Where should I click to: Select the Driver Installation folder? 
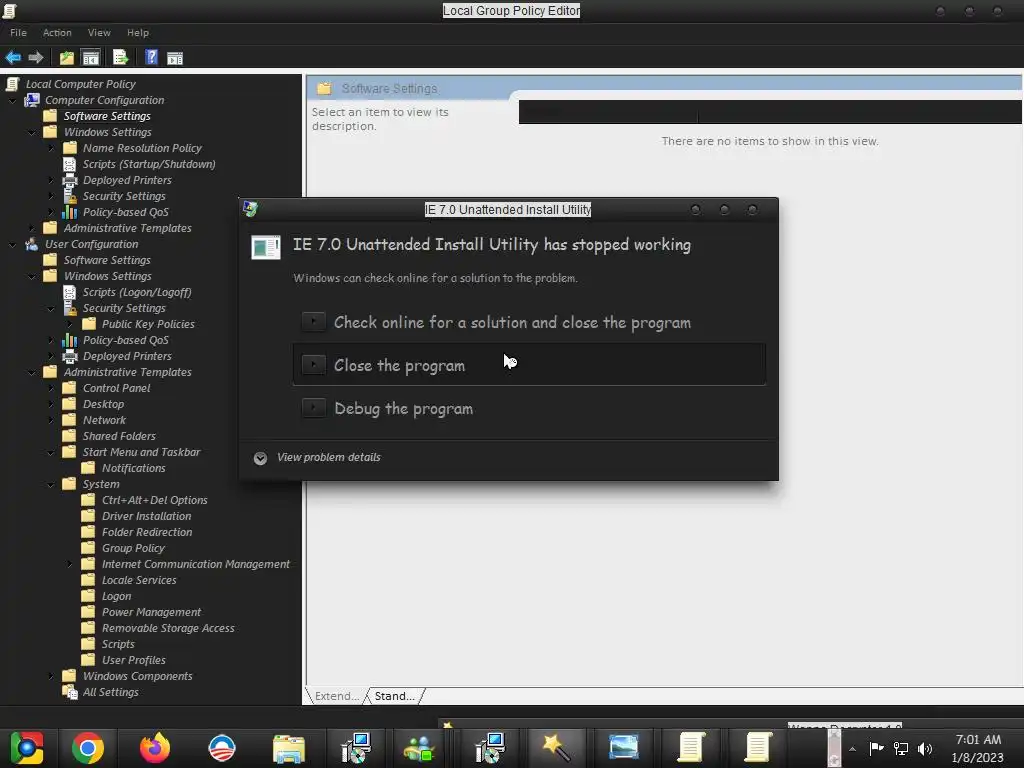point(146,516)
